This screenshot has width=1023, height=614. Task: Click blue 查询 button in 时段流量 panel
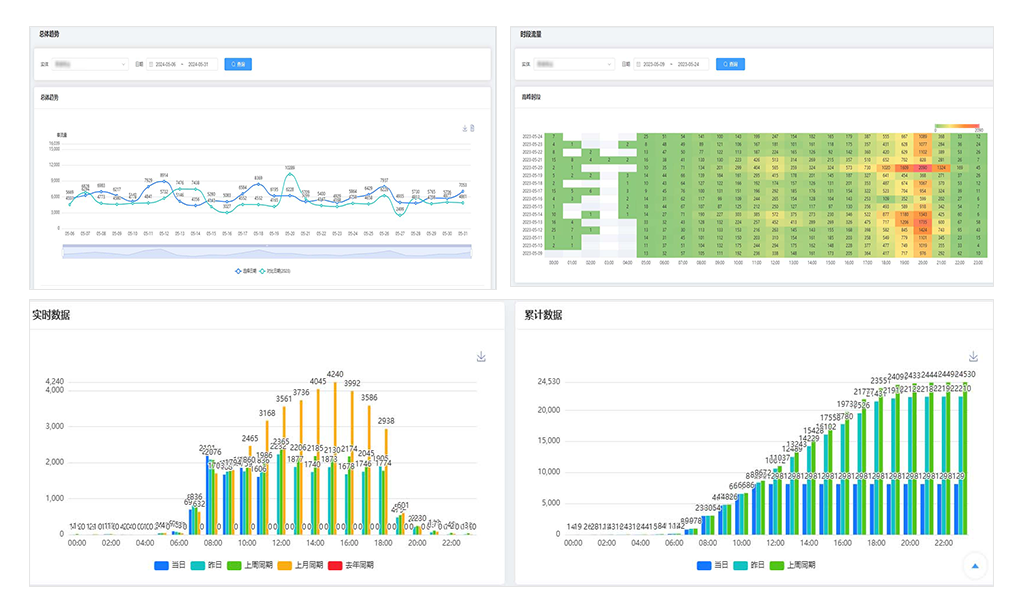click(730, 65)
